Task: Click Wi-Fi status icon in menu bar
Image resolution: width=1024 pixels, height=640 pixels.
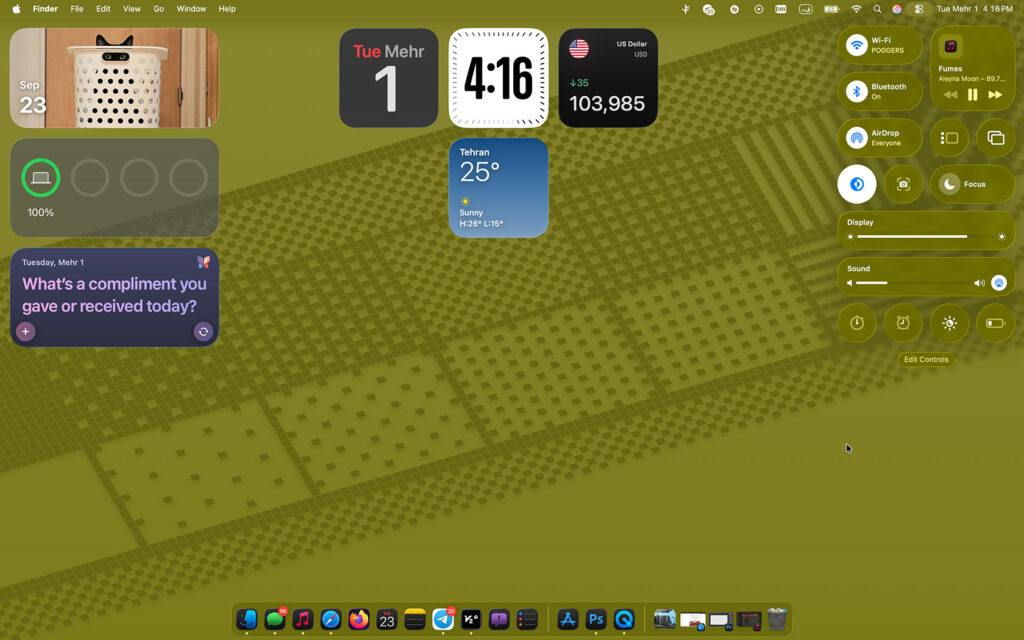Action: [x=856, y=9]
